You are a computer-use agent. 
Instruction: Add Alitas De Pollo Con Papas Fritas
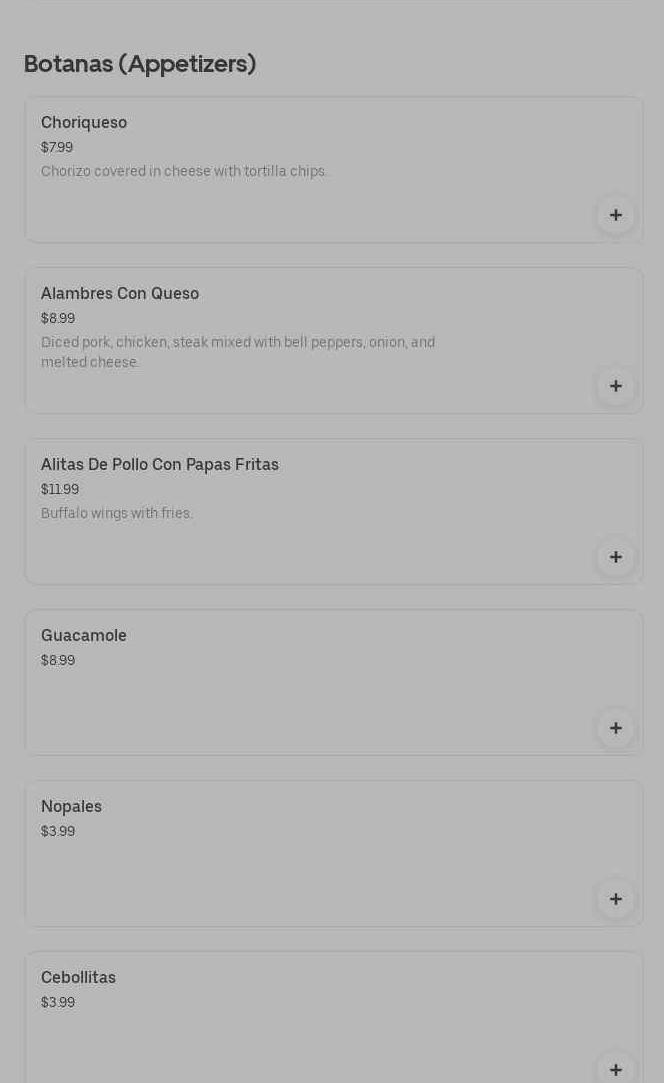615,557
